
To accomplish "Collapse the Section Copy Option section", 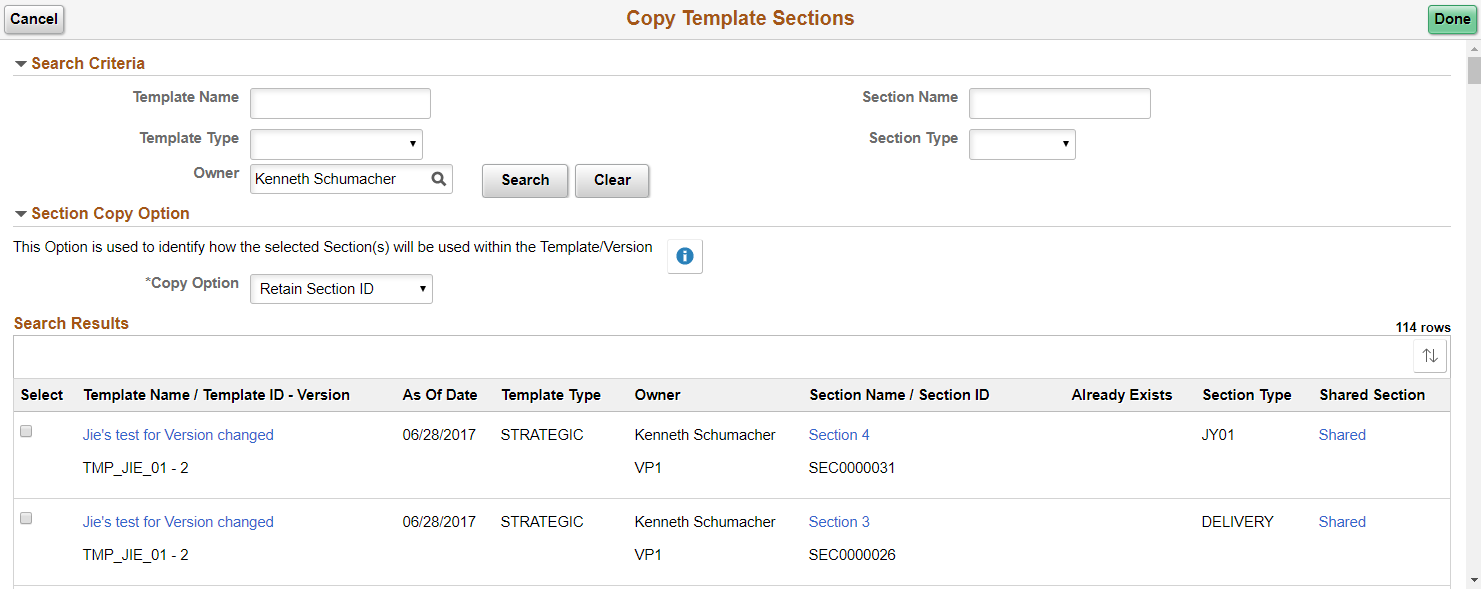I will click(x=20, y=213).
